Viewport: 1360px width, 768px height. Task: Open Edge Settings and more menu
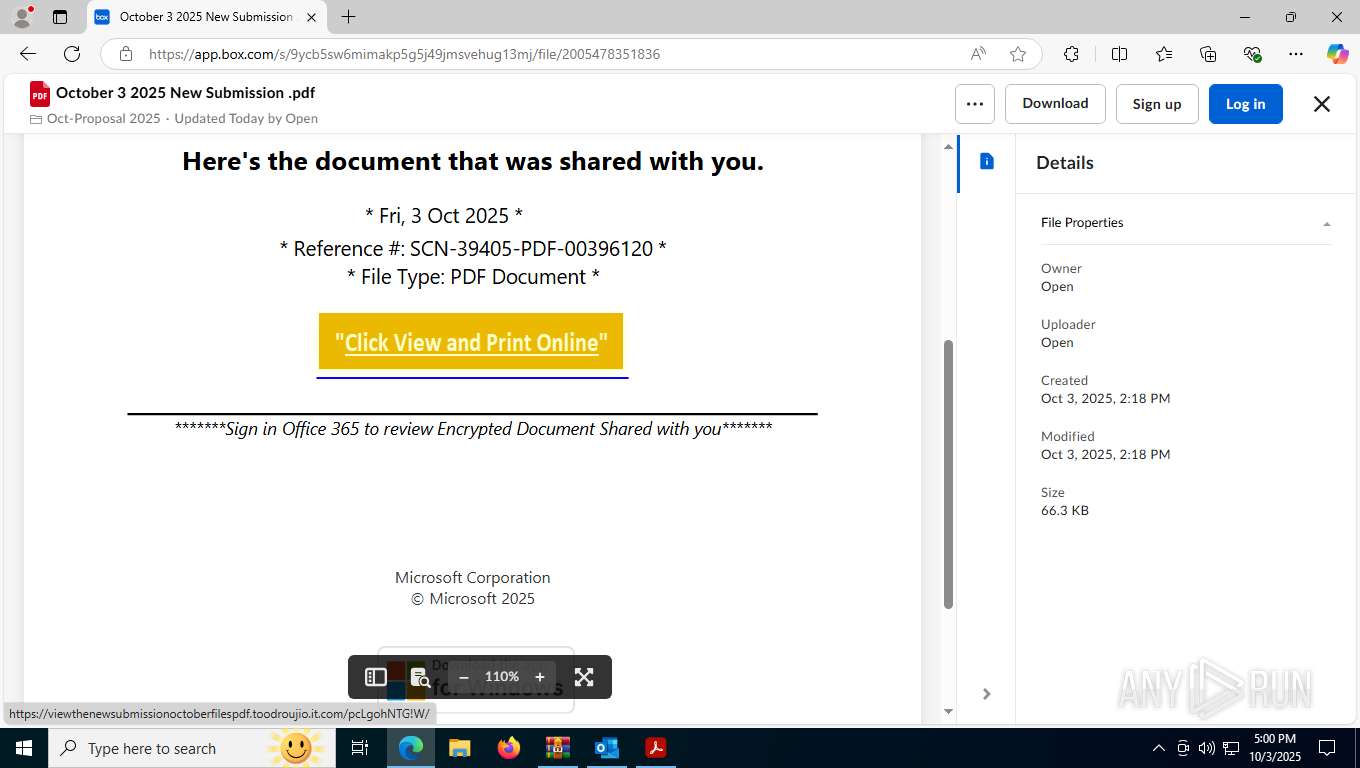(x=1296, y=54)
